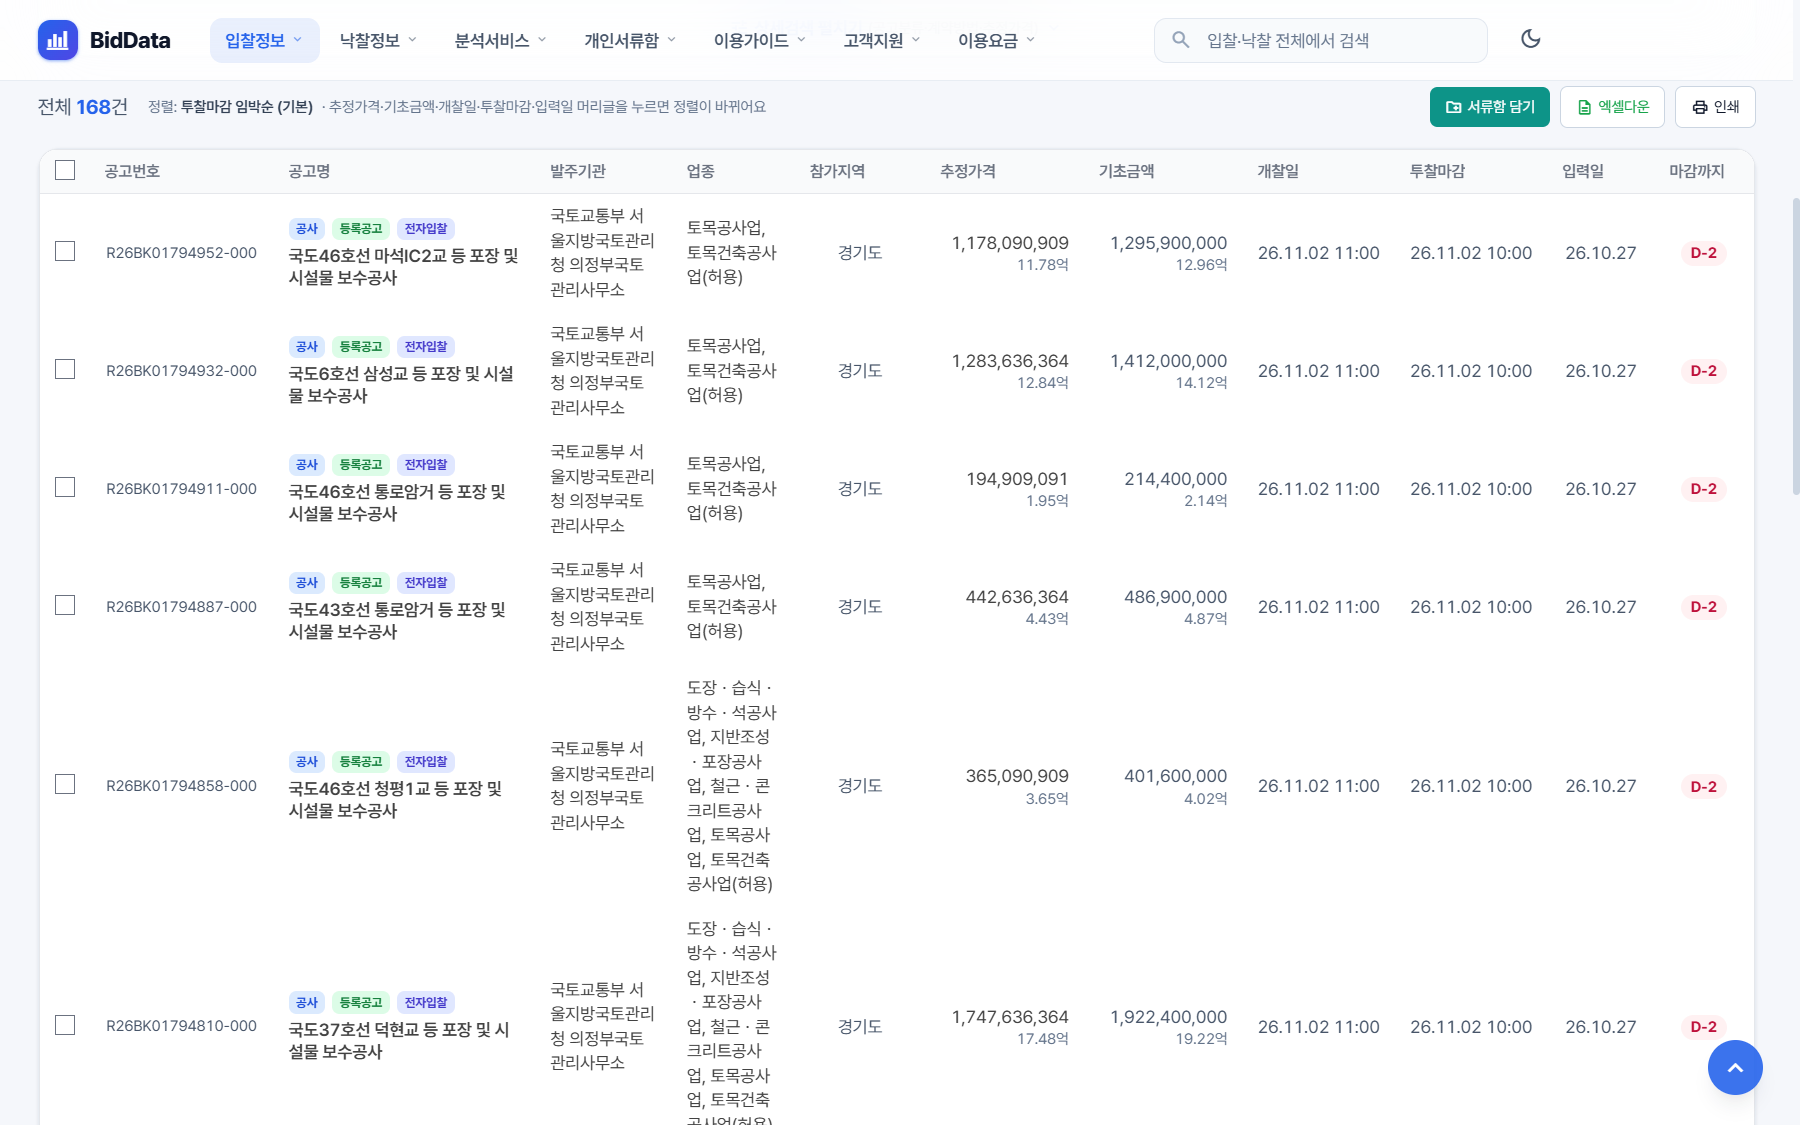Open the 이용요금 menu
Image resolution: width=1800 pixels, height=1125 pixels.
pyautogui.click(x=996, y=40)
